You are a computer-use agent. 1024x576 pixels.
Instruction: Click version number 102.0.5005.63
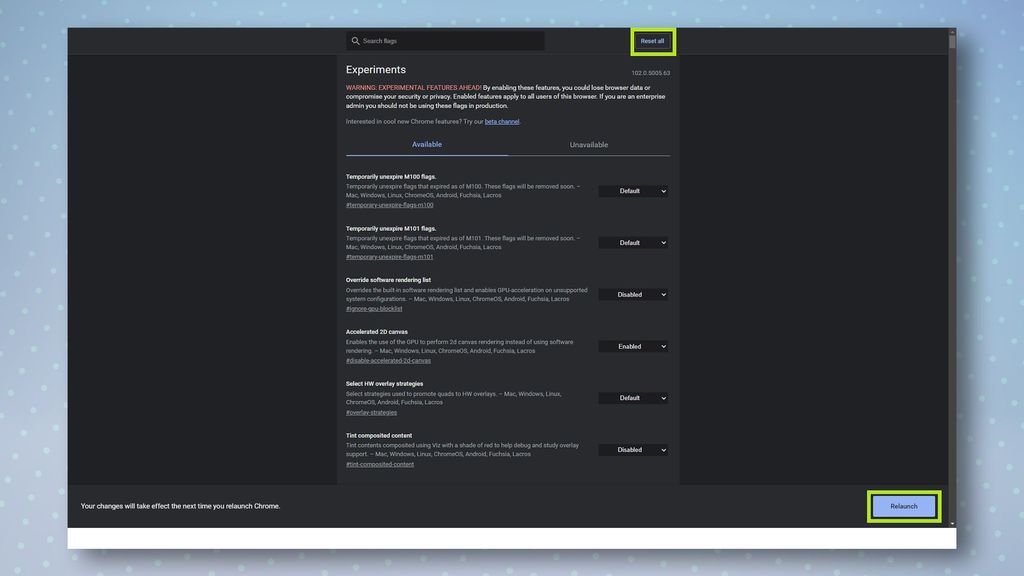[x=650, y=73]
